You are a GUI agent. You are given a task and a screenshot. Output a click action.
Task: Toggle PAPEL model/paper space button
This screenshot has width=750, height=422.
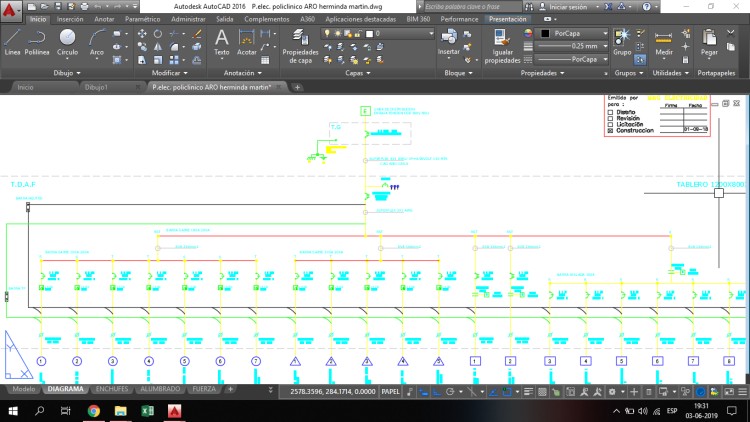click(390, 391)
